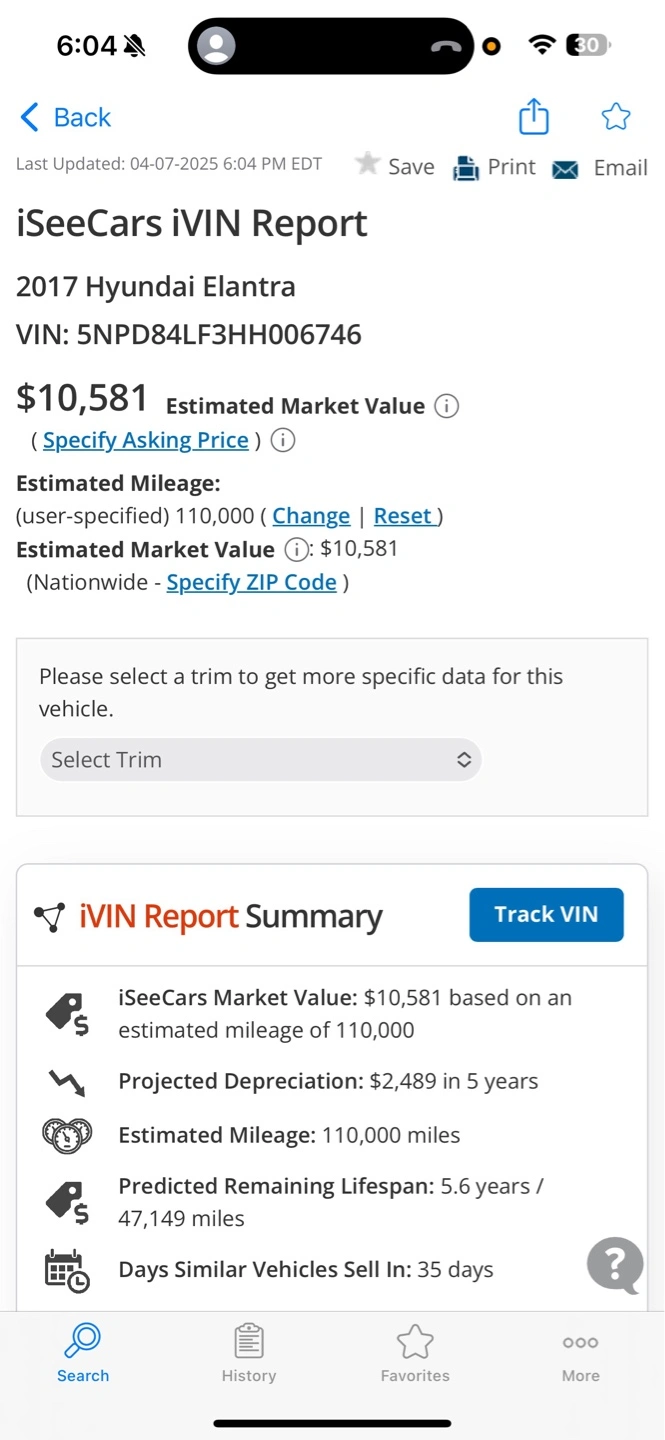Screen dimensions: 665x1440
Task: Open info icon next to Specify Asking Price
Action: point(283,440)
